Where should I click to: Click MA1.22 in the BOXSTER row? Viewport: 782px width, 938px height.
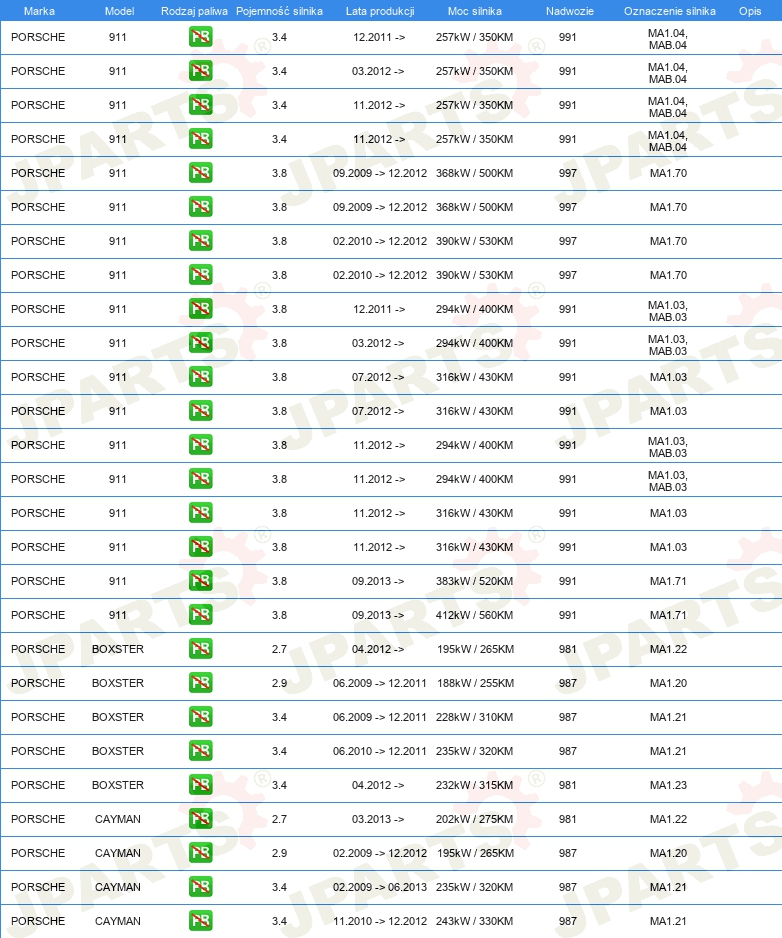[x=668, y=649]
